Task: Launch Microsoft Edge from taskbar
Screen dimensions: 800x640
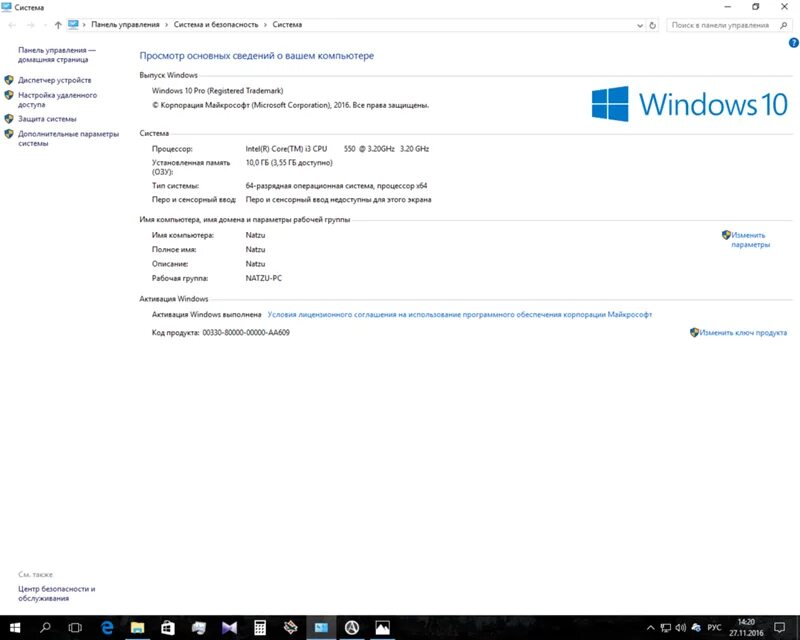Action: [107, 628]
